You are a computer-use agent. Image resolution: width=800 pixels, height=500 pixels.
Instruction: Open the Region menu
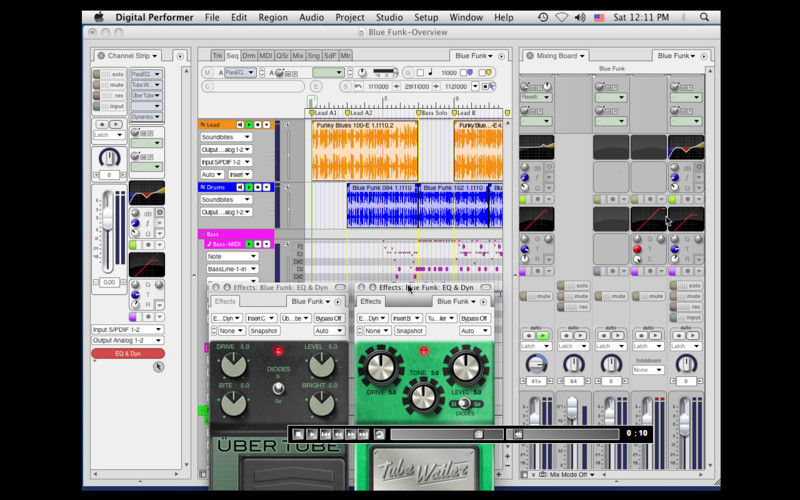273,17
